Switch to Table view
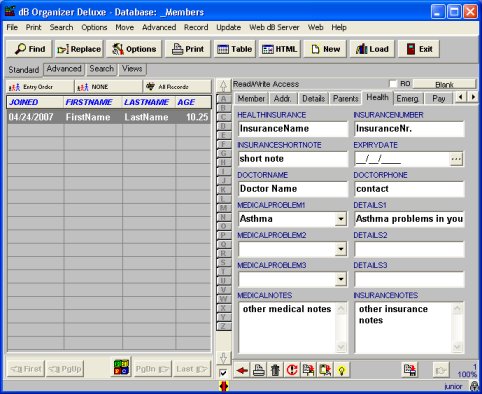 [235, 49]
